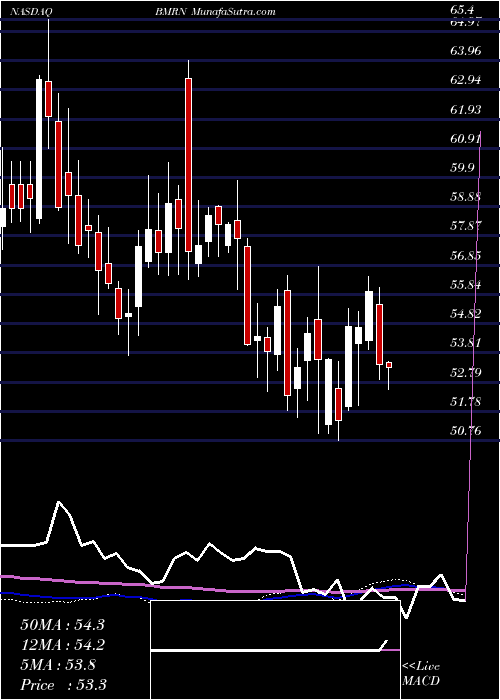Click the Price : 53.3 readout
The height and width of the screenshot is (700, 500).
pos(63,685)
